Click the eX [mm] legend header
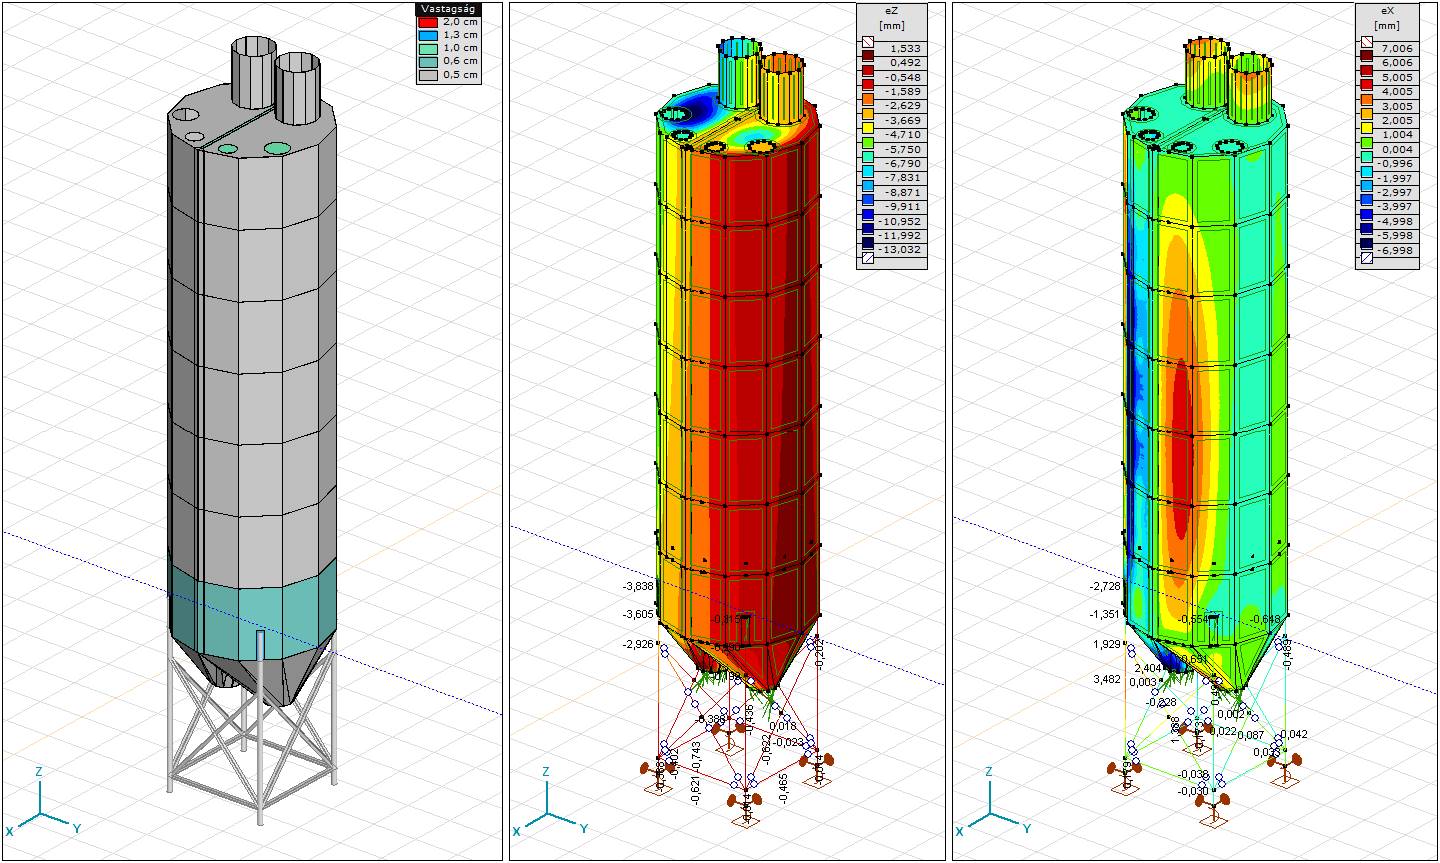The height and width of the screenshot is (863, 1440). [x=1385, y=17]
